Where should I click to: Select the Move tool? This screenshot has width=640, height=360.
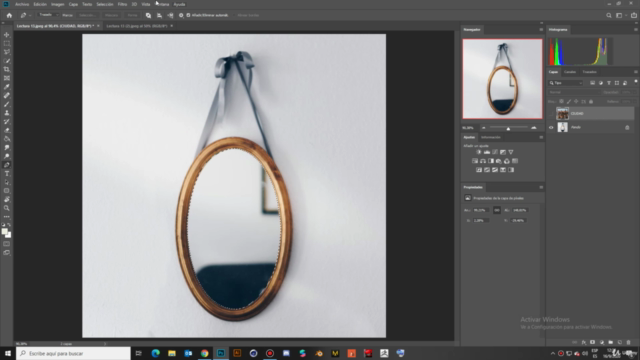[x=7, y=35]
